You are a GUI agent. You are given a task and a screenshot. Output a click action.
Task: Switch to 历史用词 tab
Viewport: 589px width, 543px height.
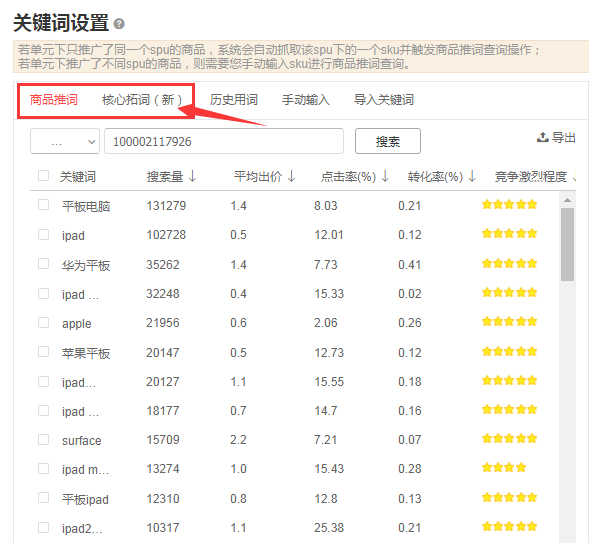(234, 100)
